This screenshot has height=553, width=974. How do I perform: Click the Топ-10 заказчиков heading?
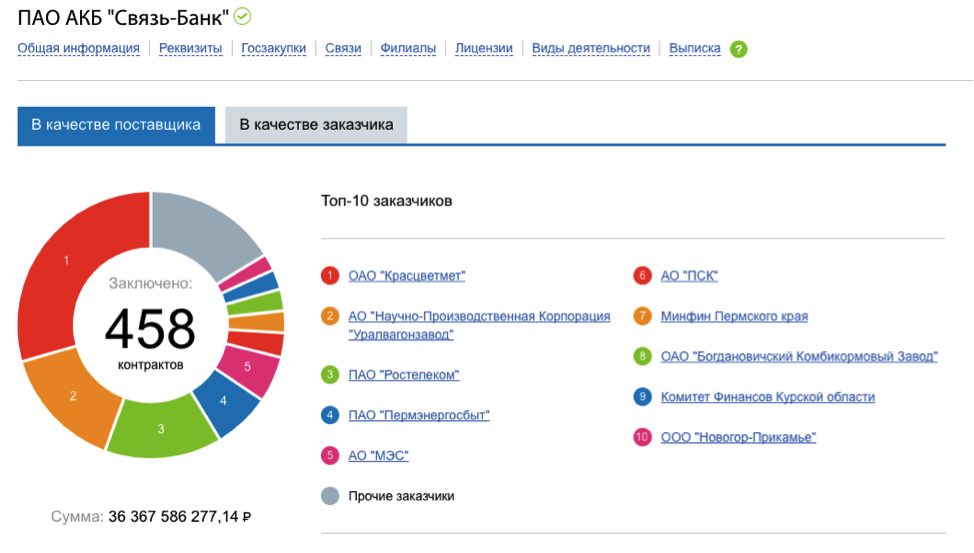click(386, 201)
